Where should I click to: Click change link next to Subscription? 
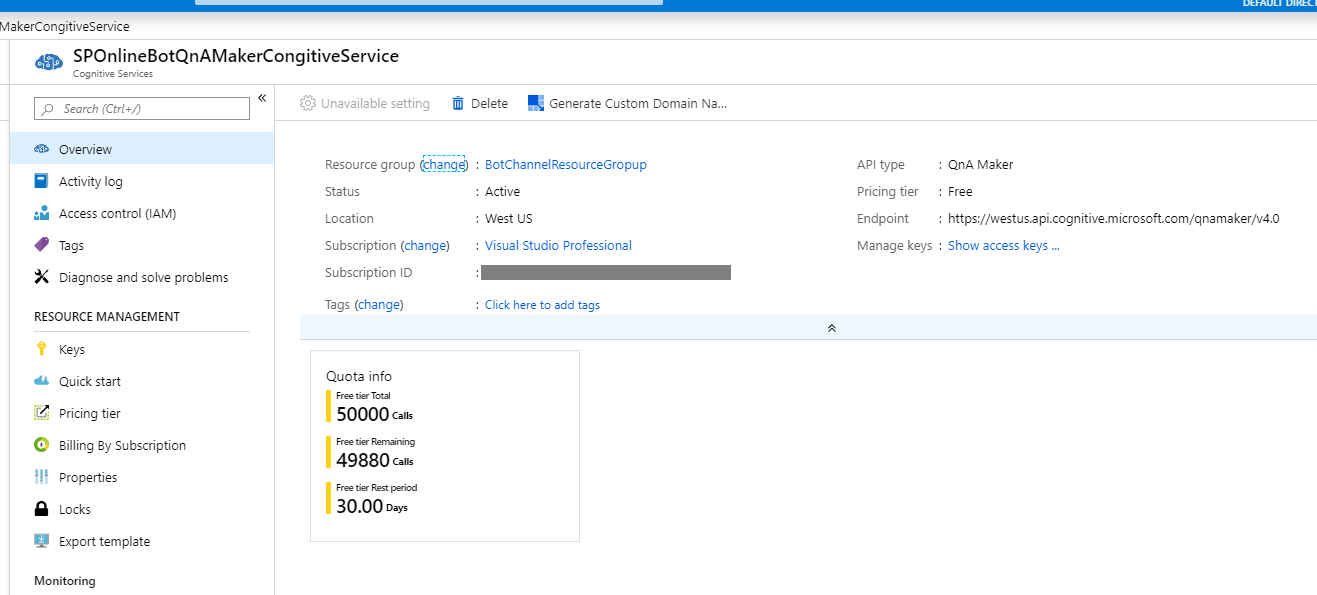[425, 245]
